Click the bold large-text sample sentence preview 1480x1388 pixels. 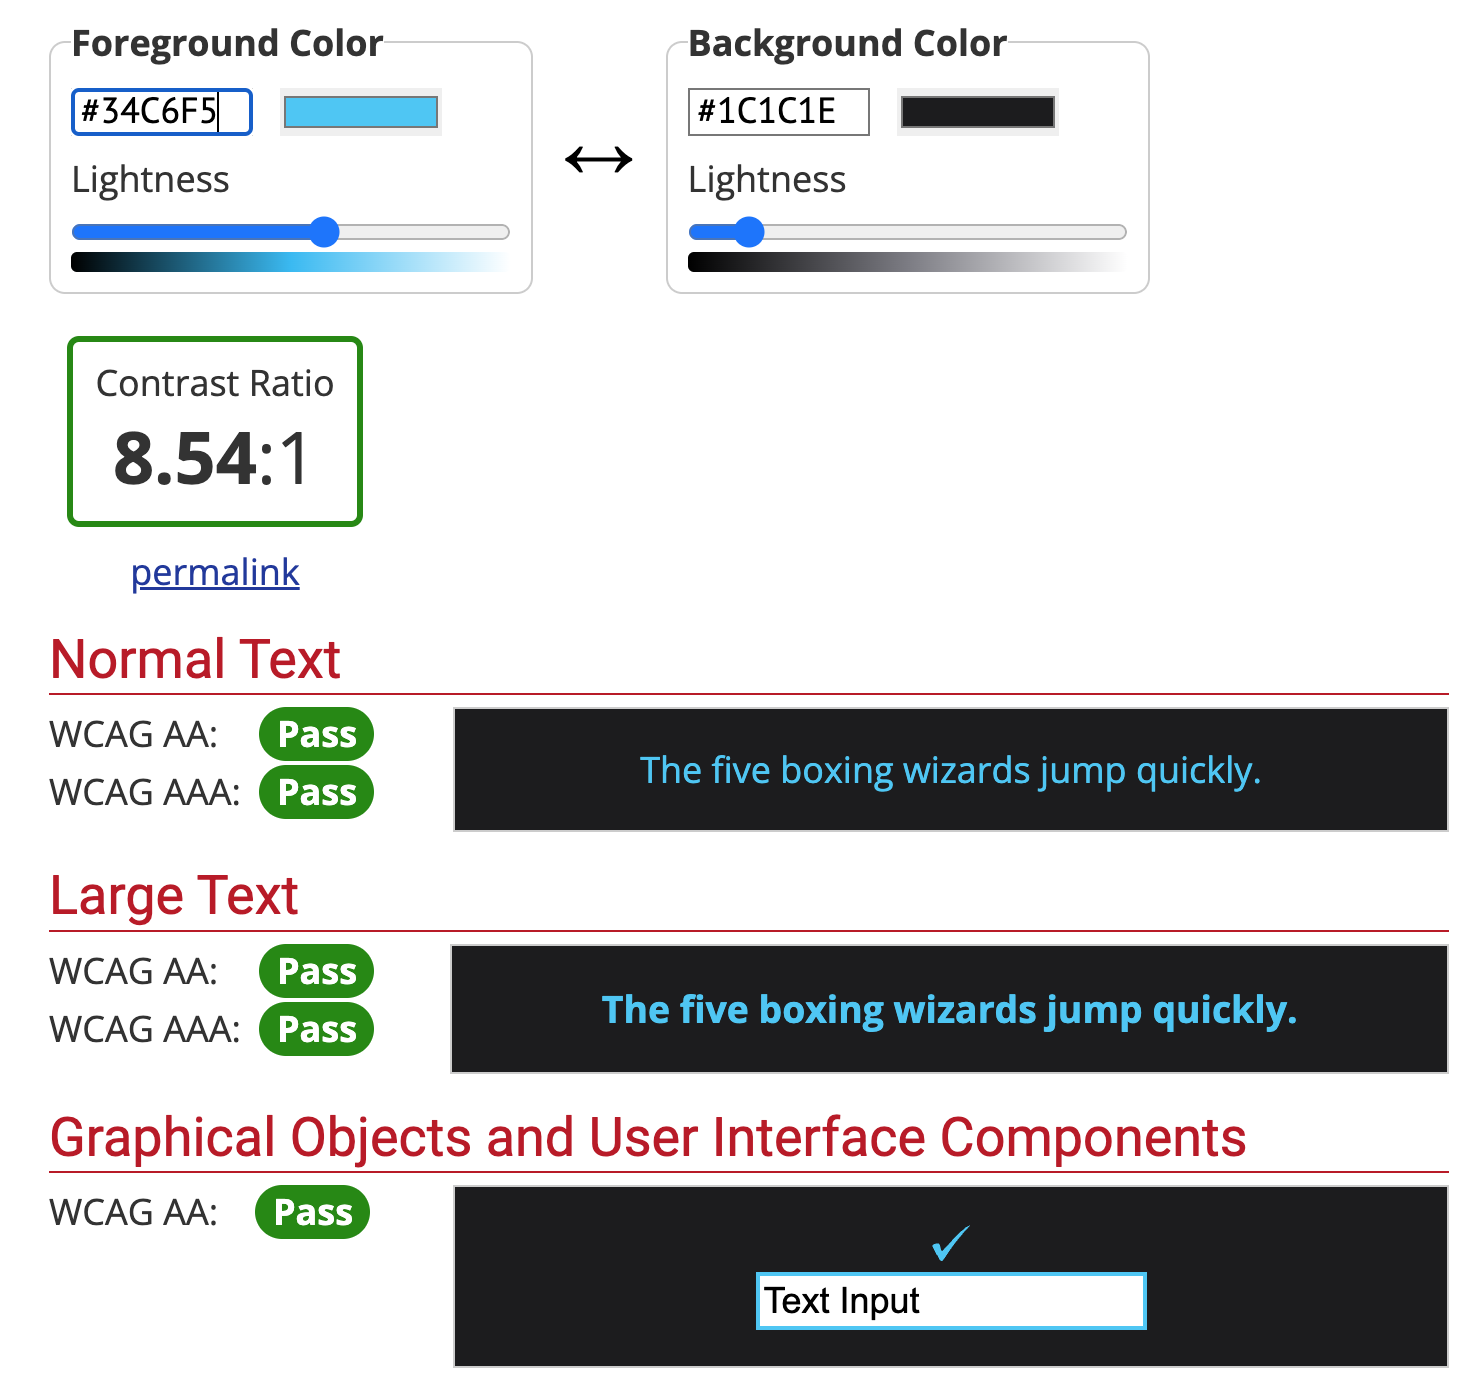tap(949, 1010)
